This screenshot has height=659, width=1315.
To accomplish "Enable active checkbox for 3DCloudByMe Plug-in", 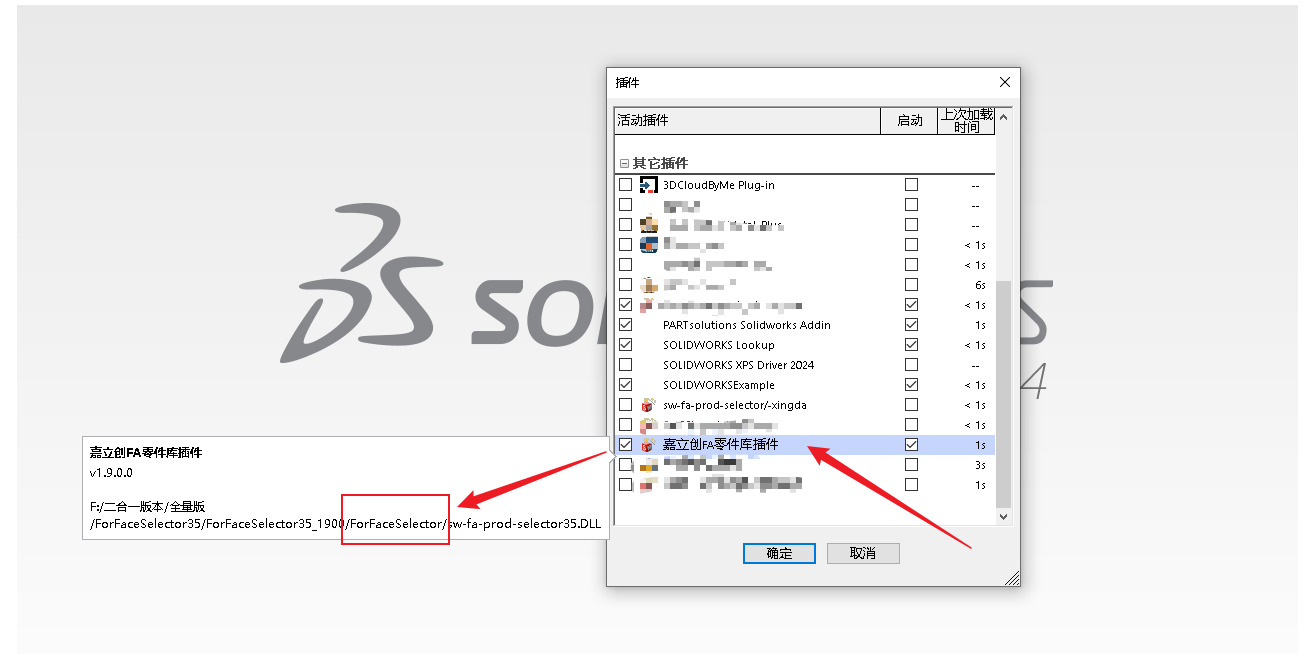I will 626,185.
